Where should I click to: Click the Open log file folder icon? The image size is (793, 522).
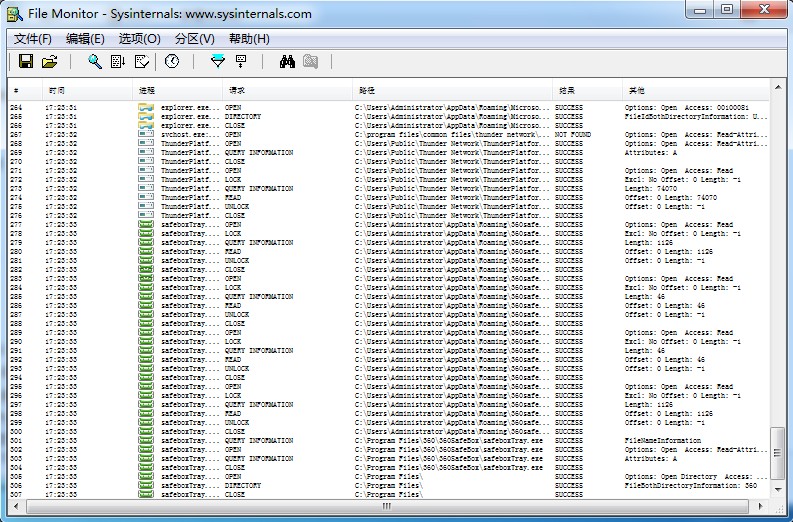coord(49,62)
